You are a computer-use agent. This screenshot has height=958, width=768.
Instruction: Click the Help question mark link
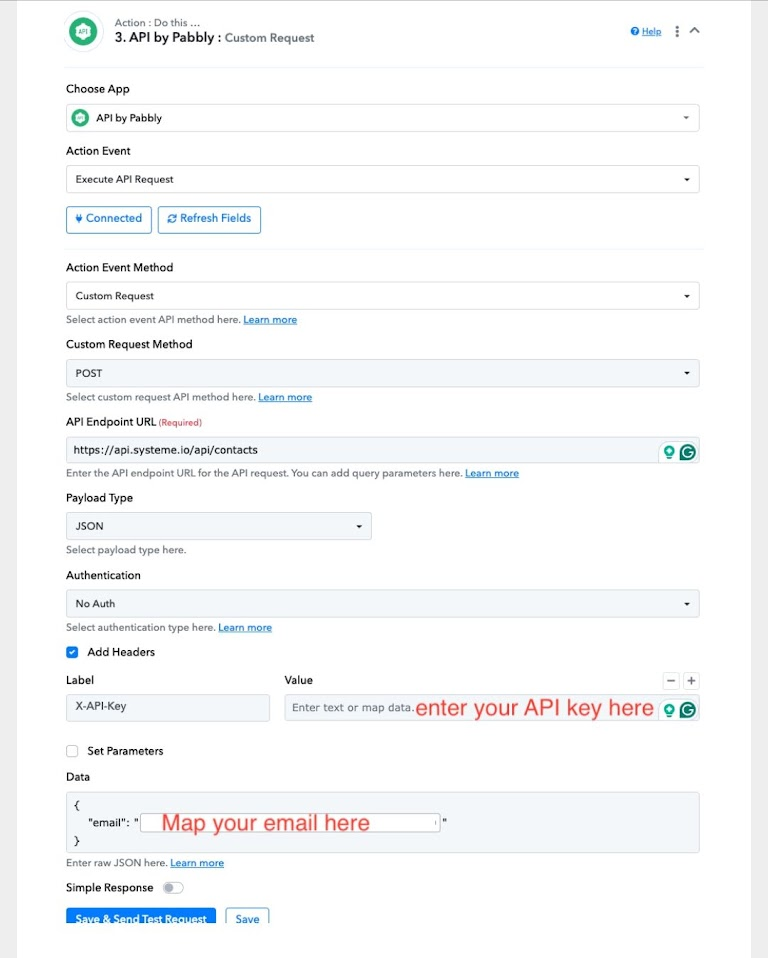click(646, 31)
